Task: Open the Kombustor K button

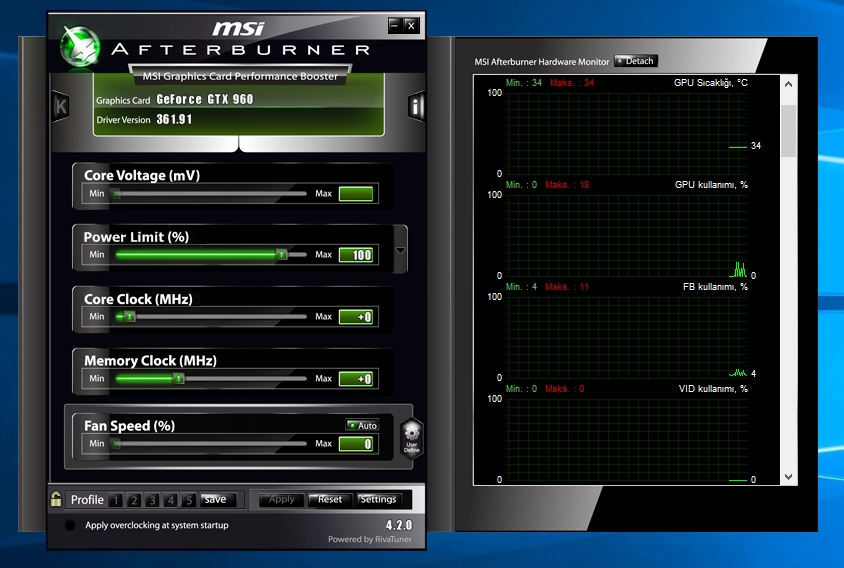Action: tap(60, 106)
